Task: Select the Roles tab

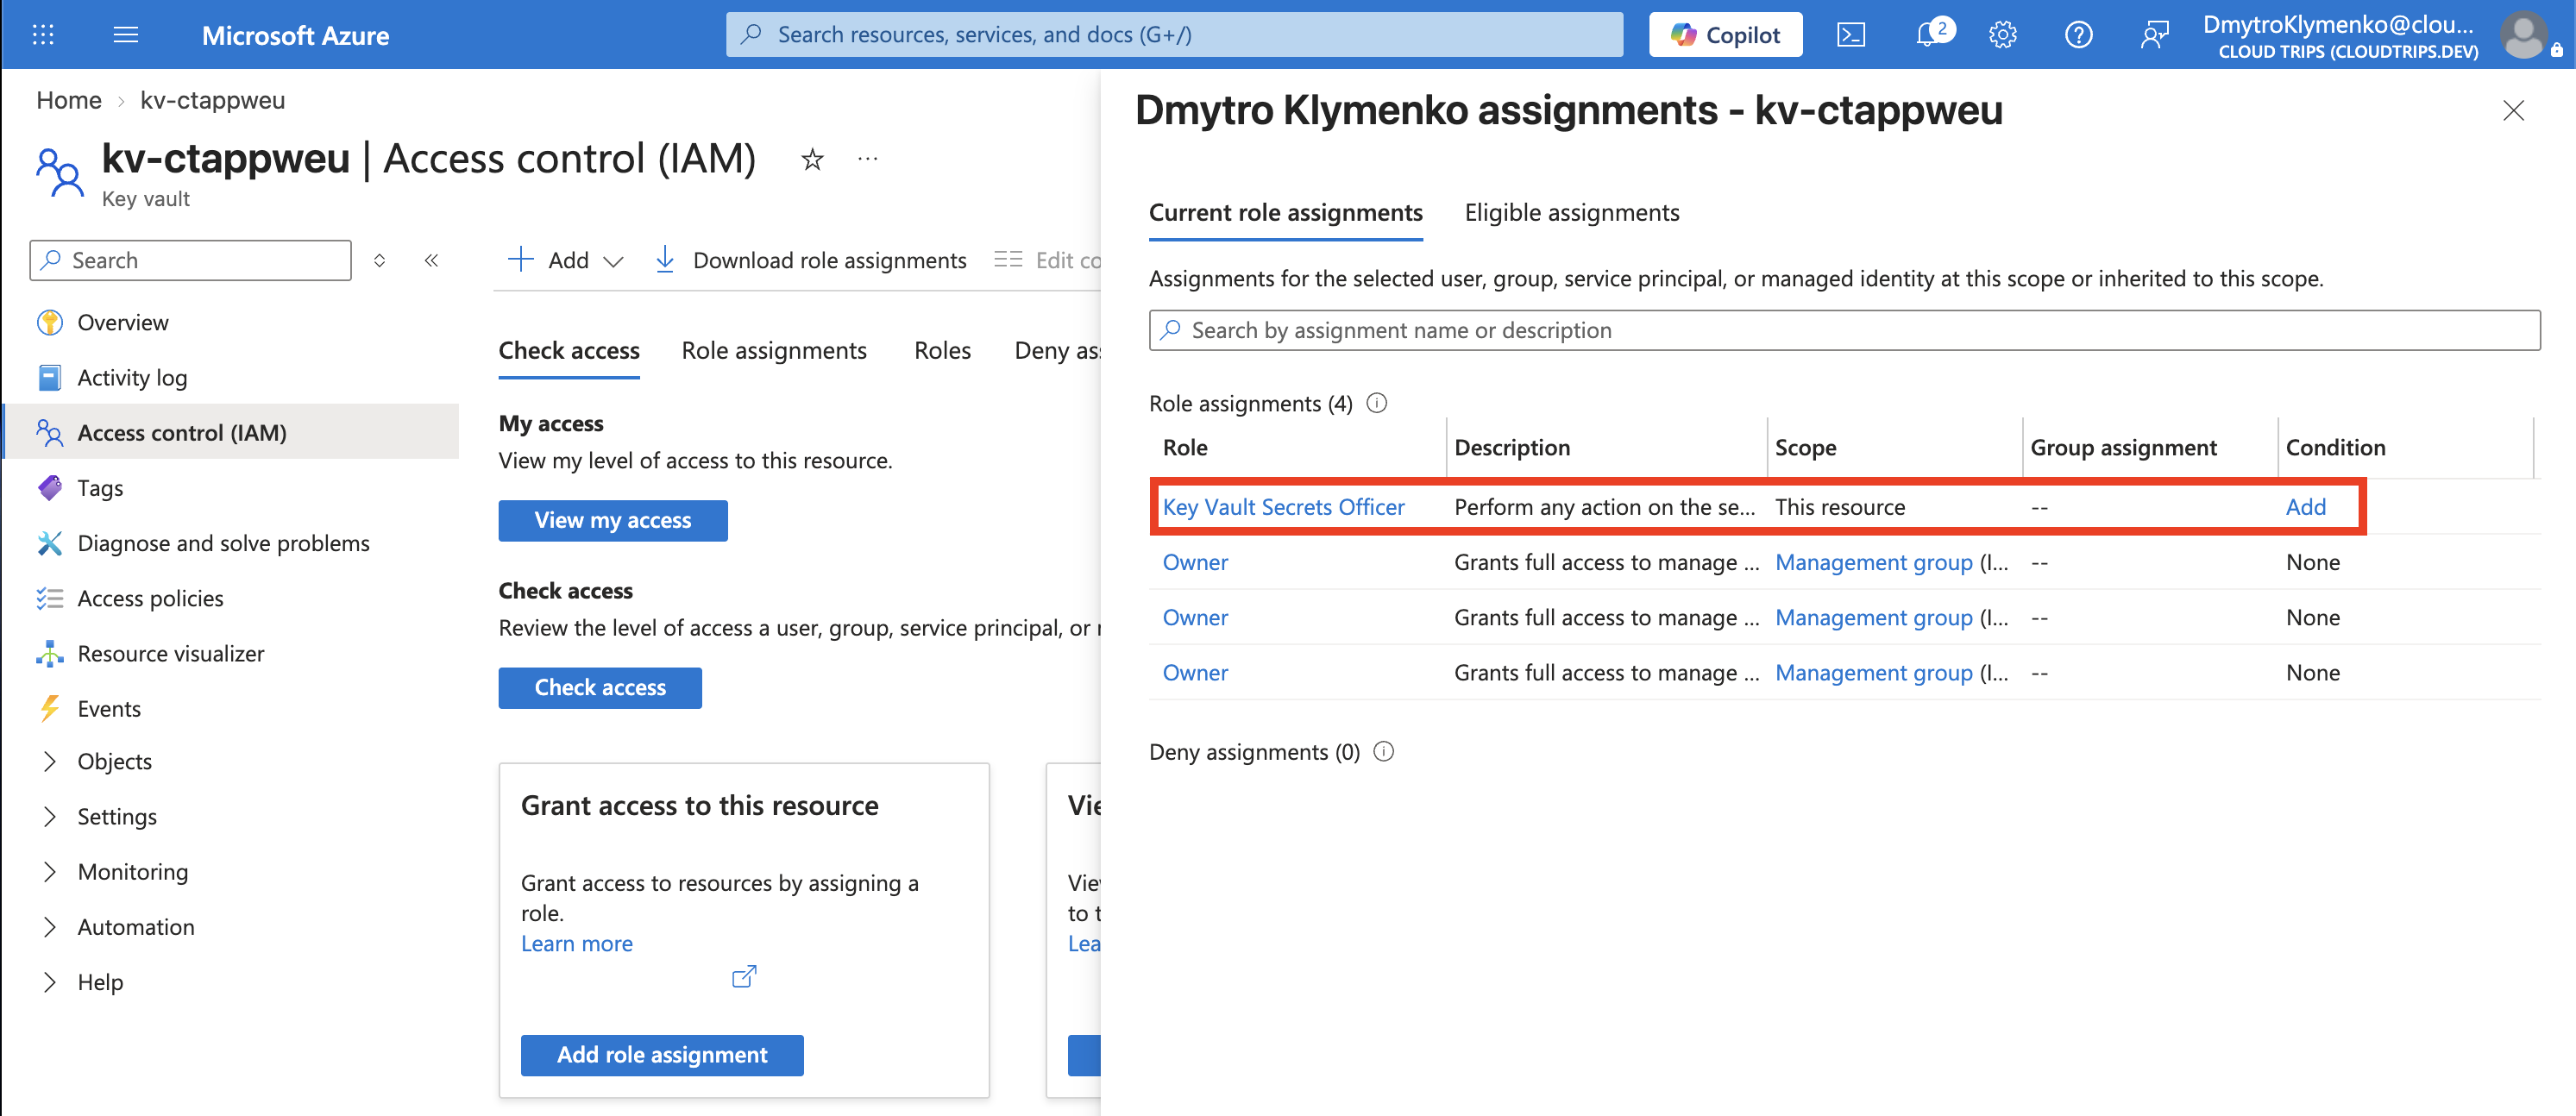Action: point(943,351)
